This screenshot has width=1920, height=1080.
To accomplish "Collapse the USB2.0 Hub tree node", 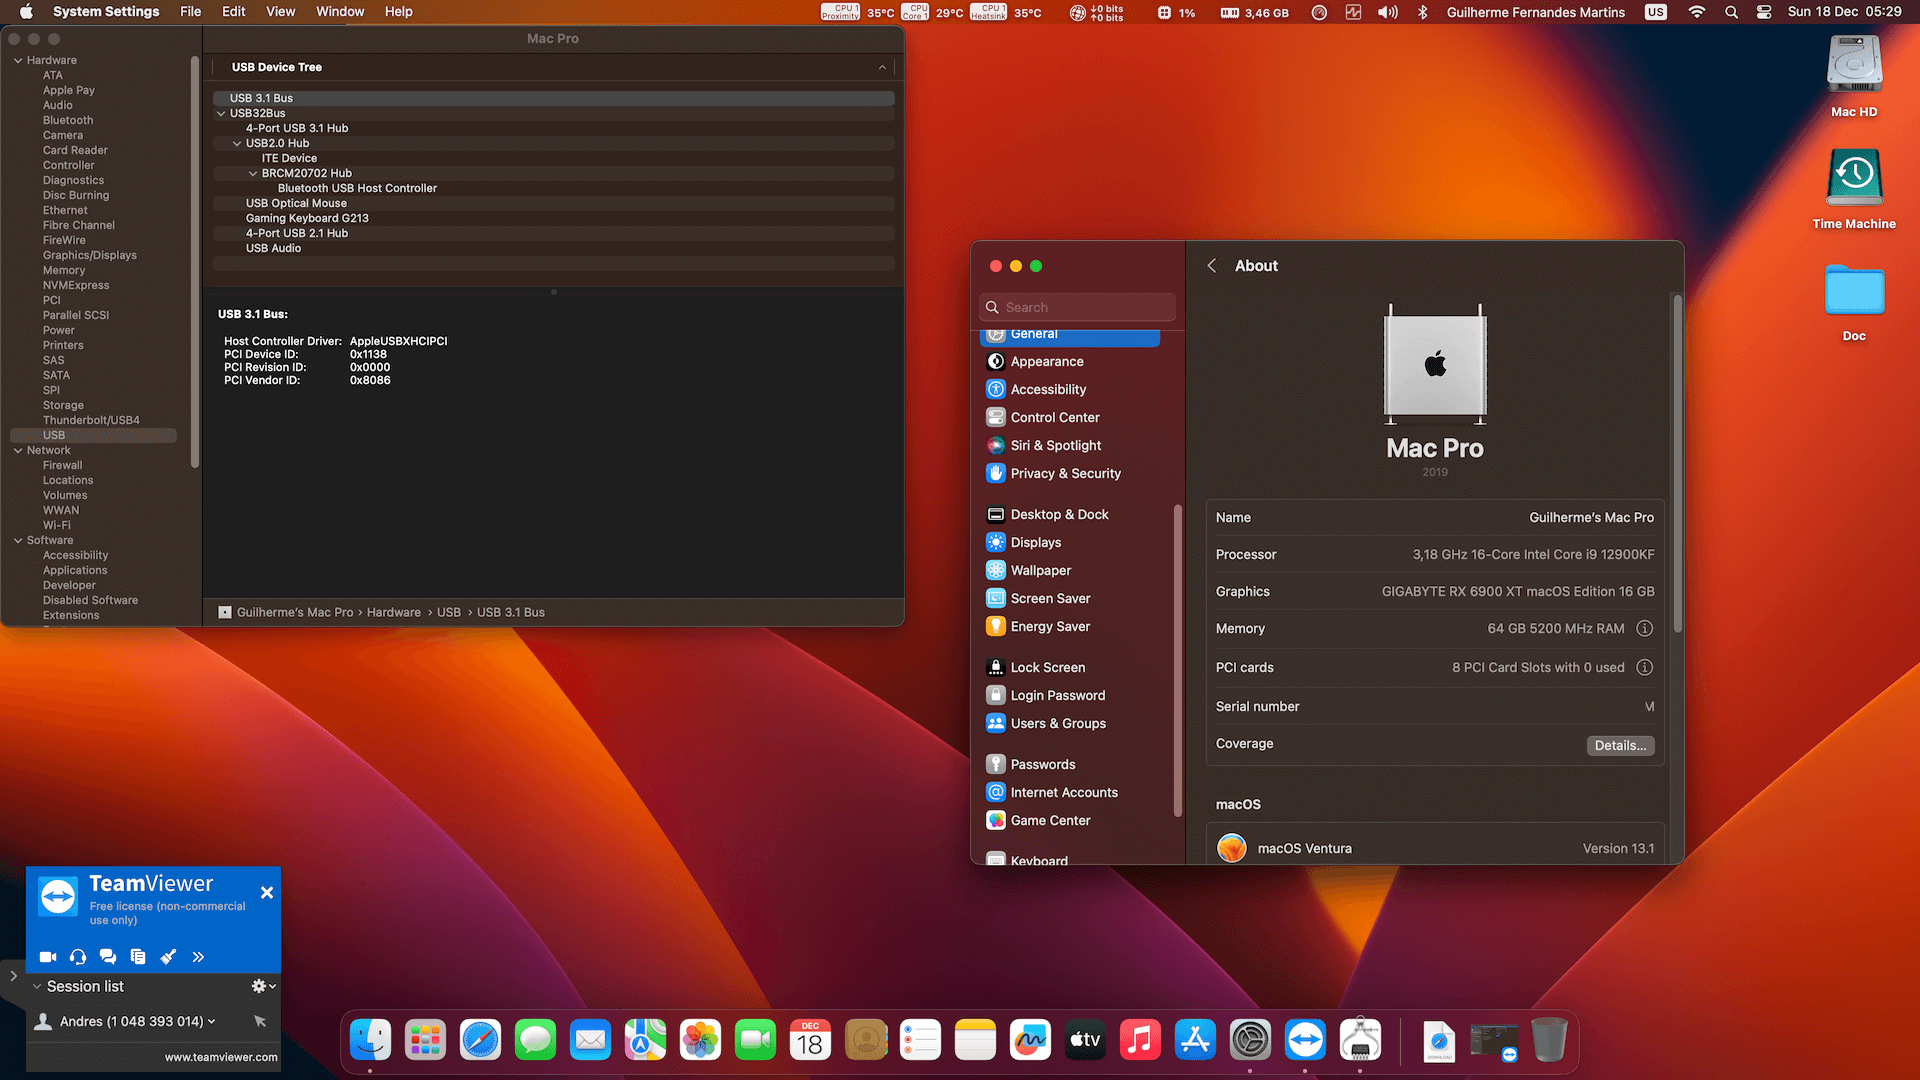I will (x=237, y=143).
